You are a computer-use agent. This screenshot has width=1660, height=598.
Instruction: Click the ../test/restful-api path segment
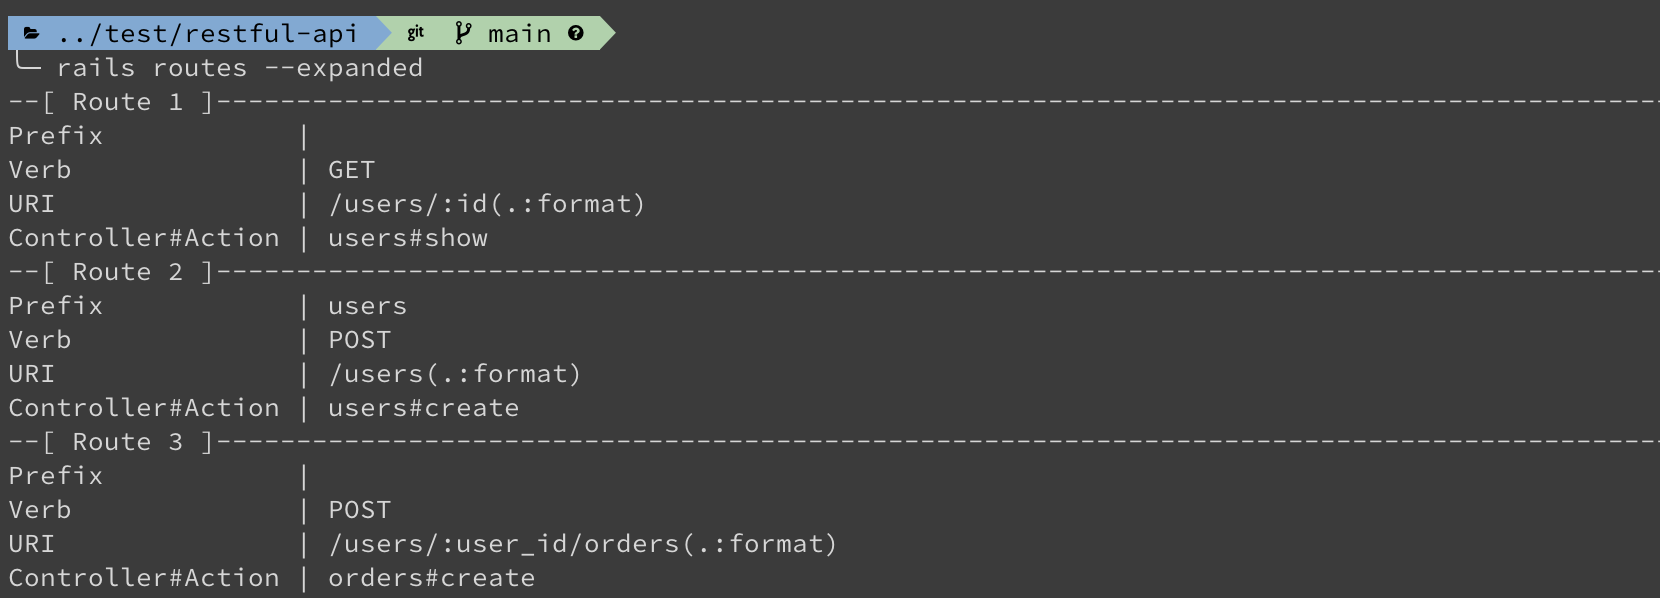[x=208, y=34]
